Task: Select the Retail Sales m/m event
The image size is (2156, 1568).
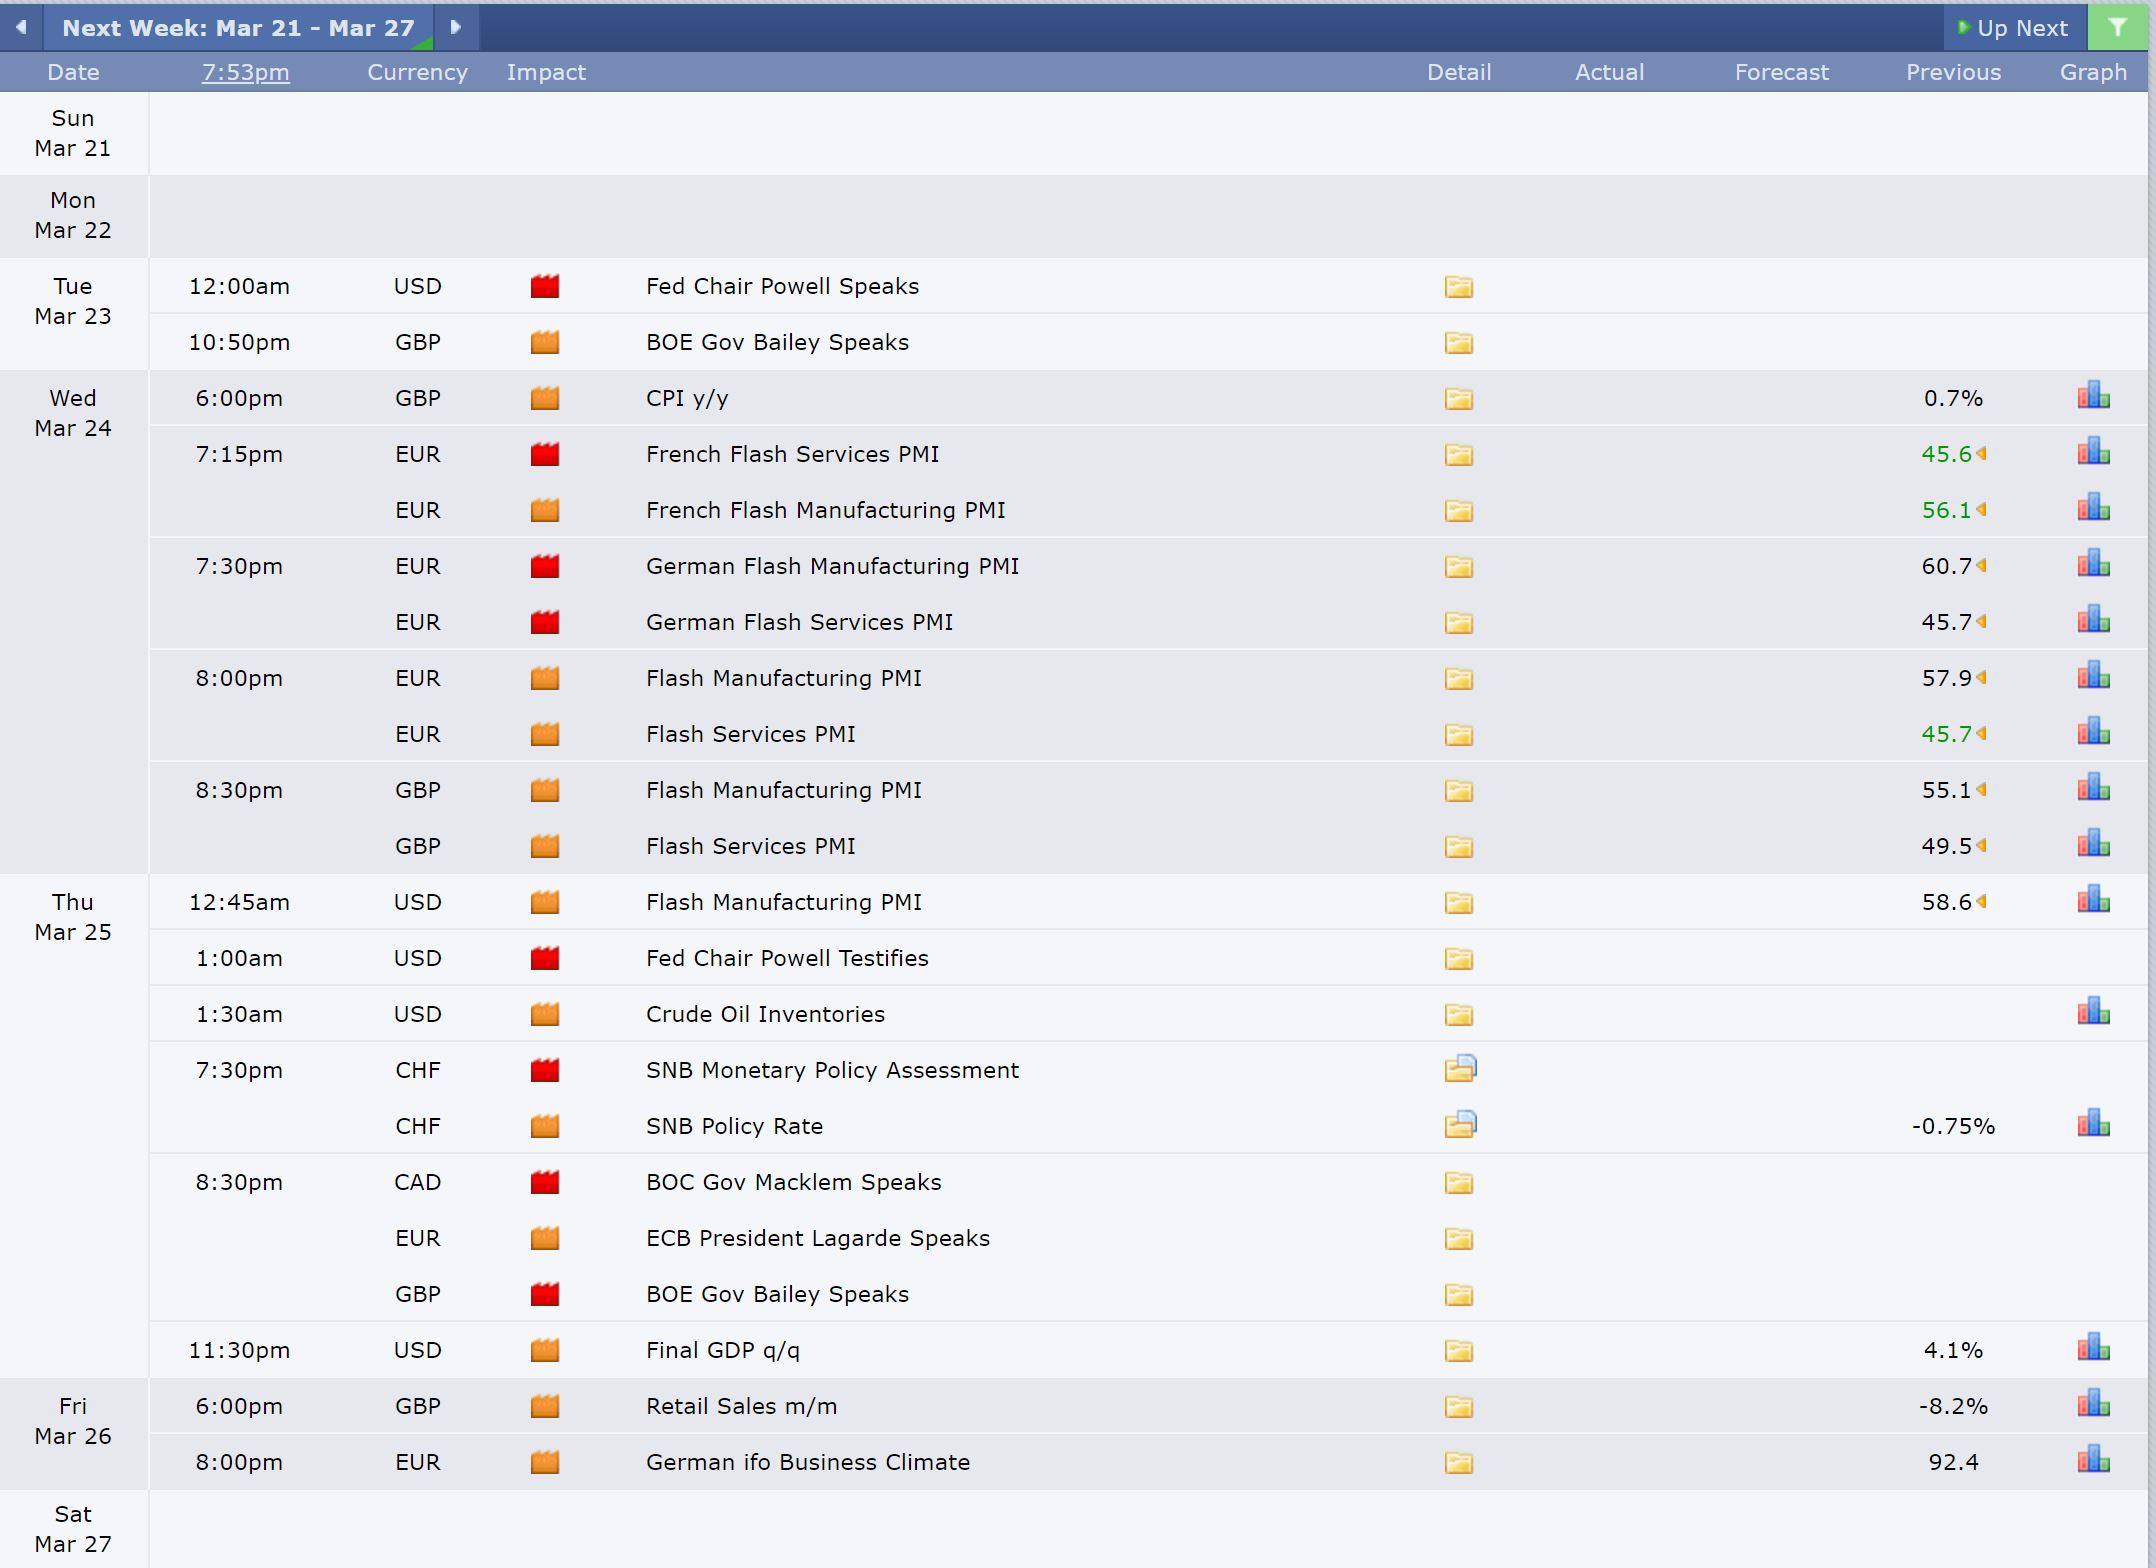Action: point(741,1406)
